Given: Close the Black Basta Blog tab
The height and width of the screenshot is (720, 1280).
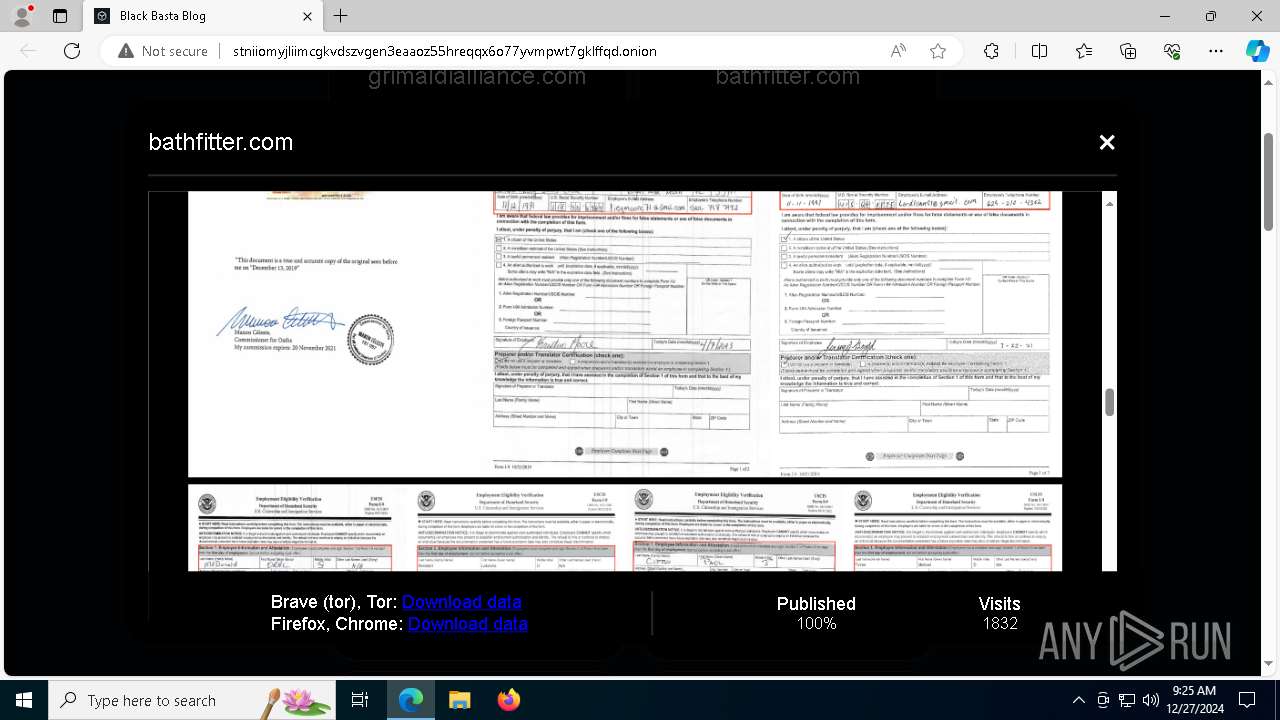Looking at the screenshot, I should coord(307,16).
